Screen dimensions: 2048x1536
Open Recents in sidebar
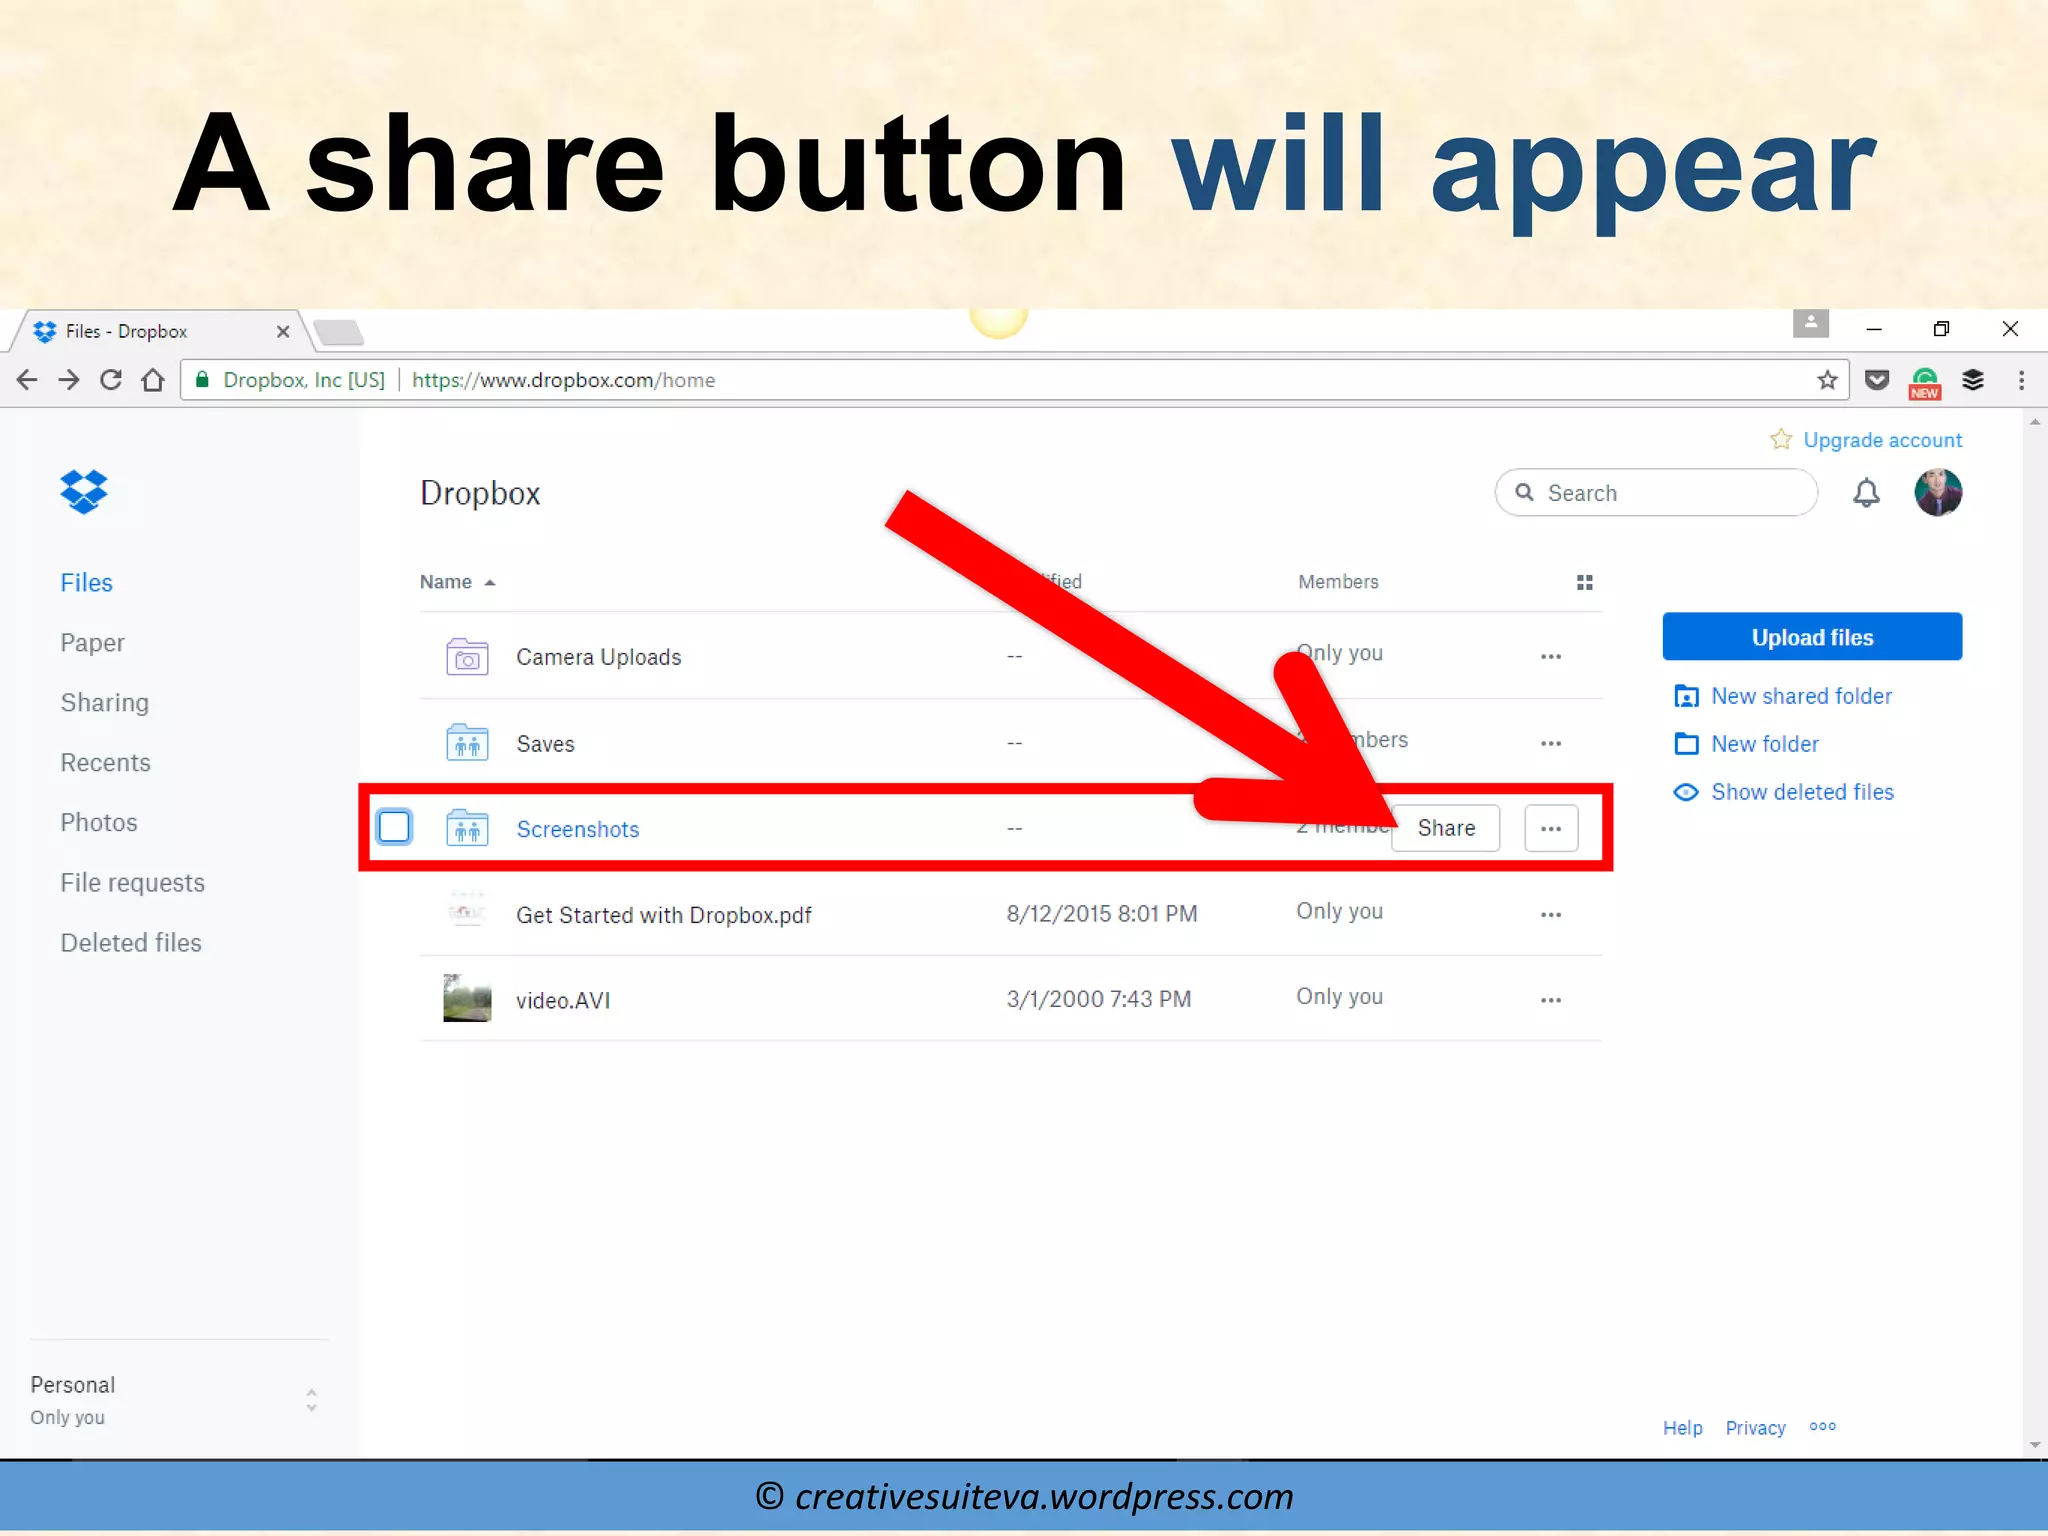tap(105, 763)
